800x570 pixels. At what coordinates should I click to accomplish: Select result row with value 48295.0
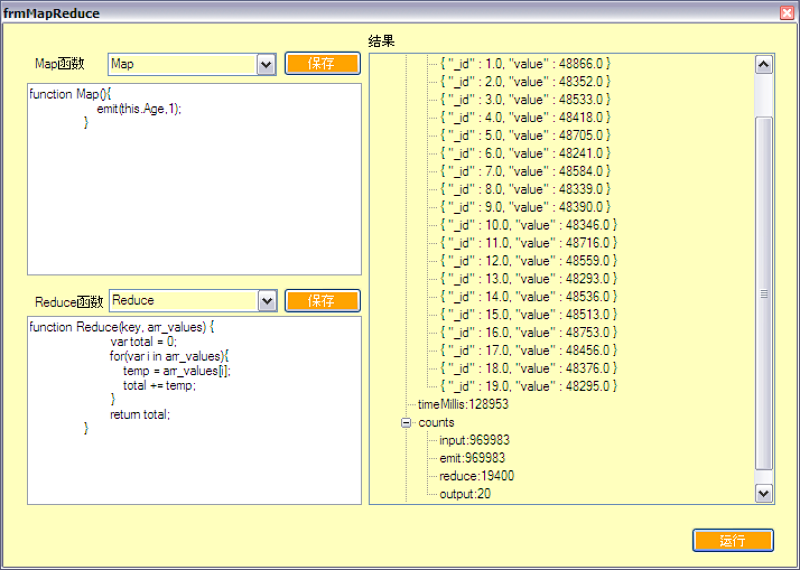(x=529, y=386)
